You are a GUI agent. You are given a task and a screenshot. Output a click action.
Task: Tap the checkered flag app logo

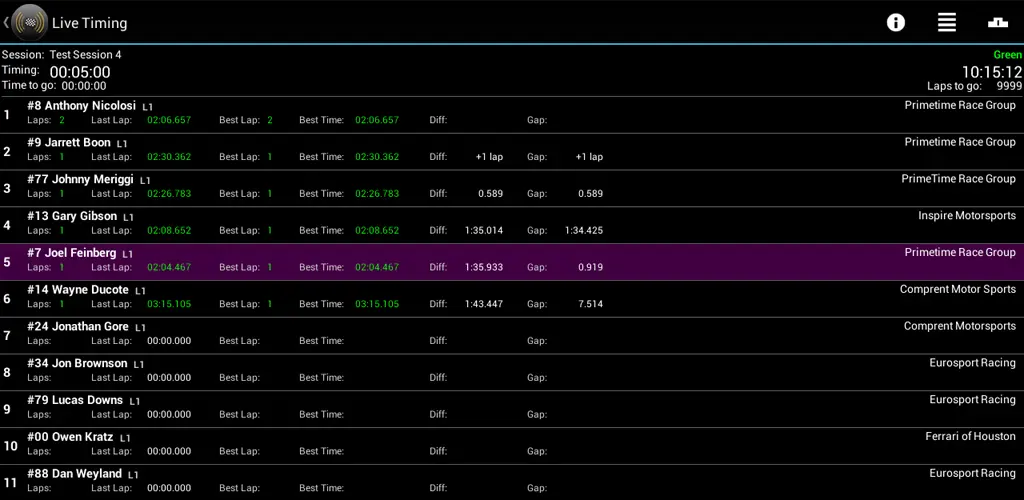(29, 23)
